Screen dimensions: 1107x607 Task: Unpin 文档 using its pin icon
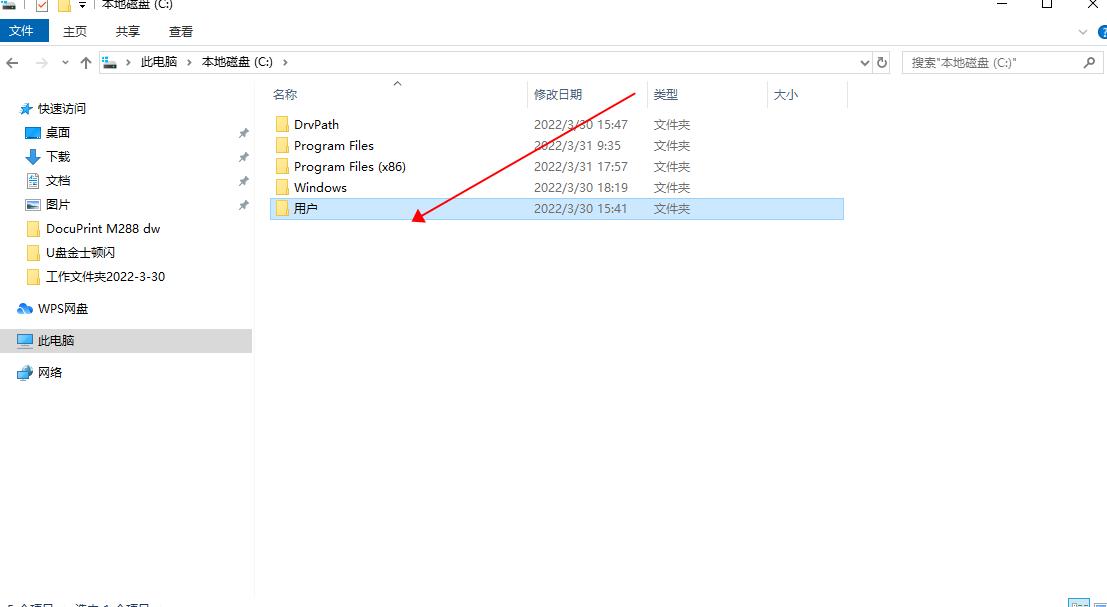coord(244,181)
